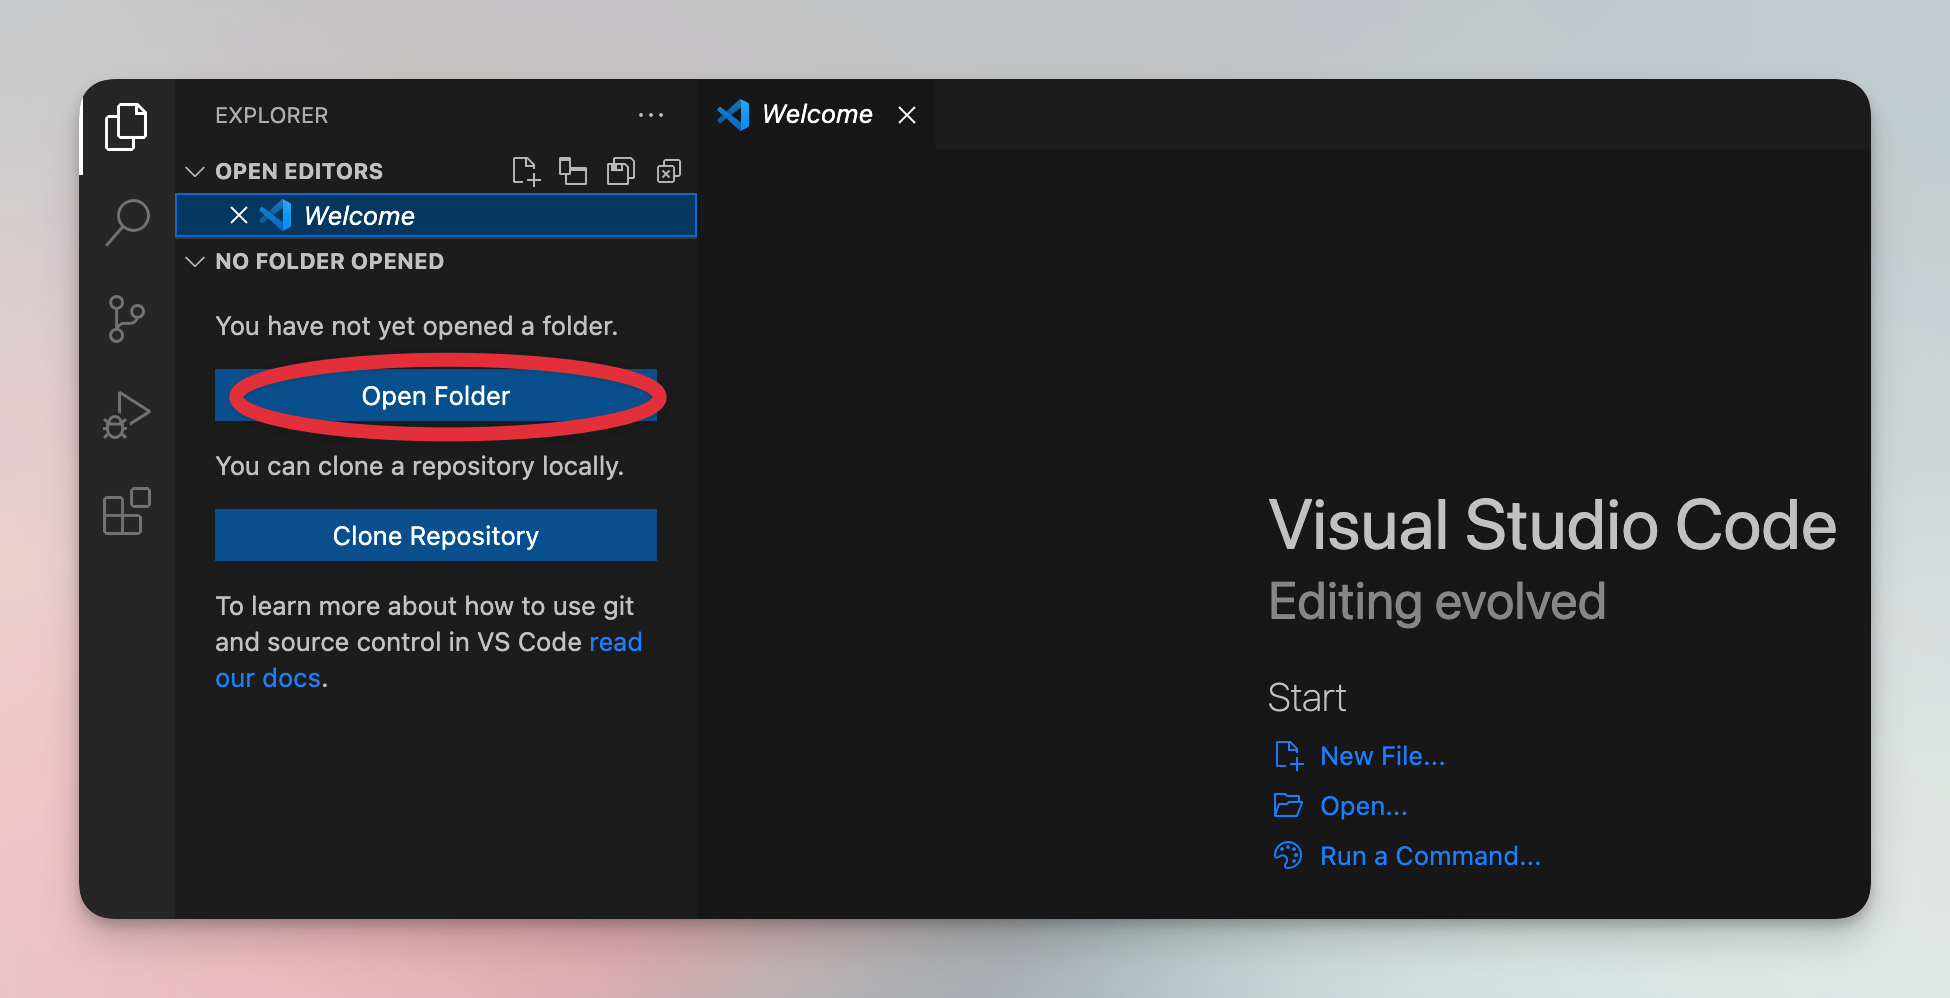Select the Explorer icon in the activity bar
Screen dimensions: 1950x998
(x=127, y=127)
